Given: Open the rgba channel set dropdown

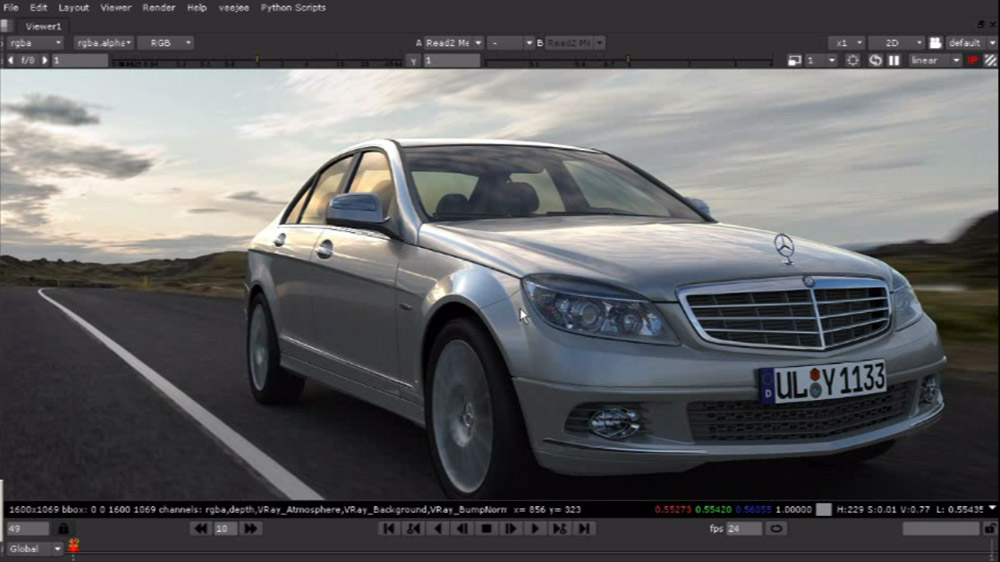Looking at the screenshot, I should tap(35, 43).
